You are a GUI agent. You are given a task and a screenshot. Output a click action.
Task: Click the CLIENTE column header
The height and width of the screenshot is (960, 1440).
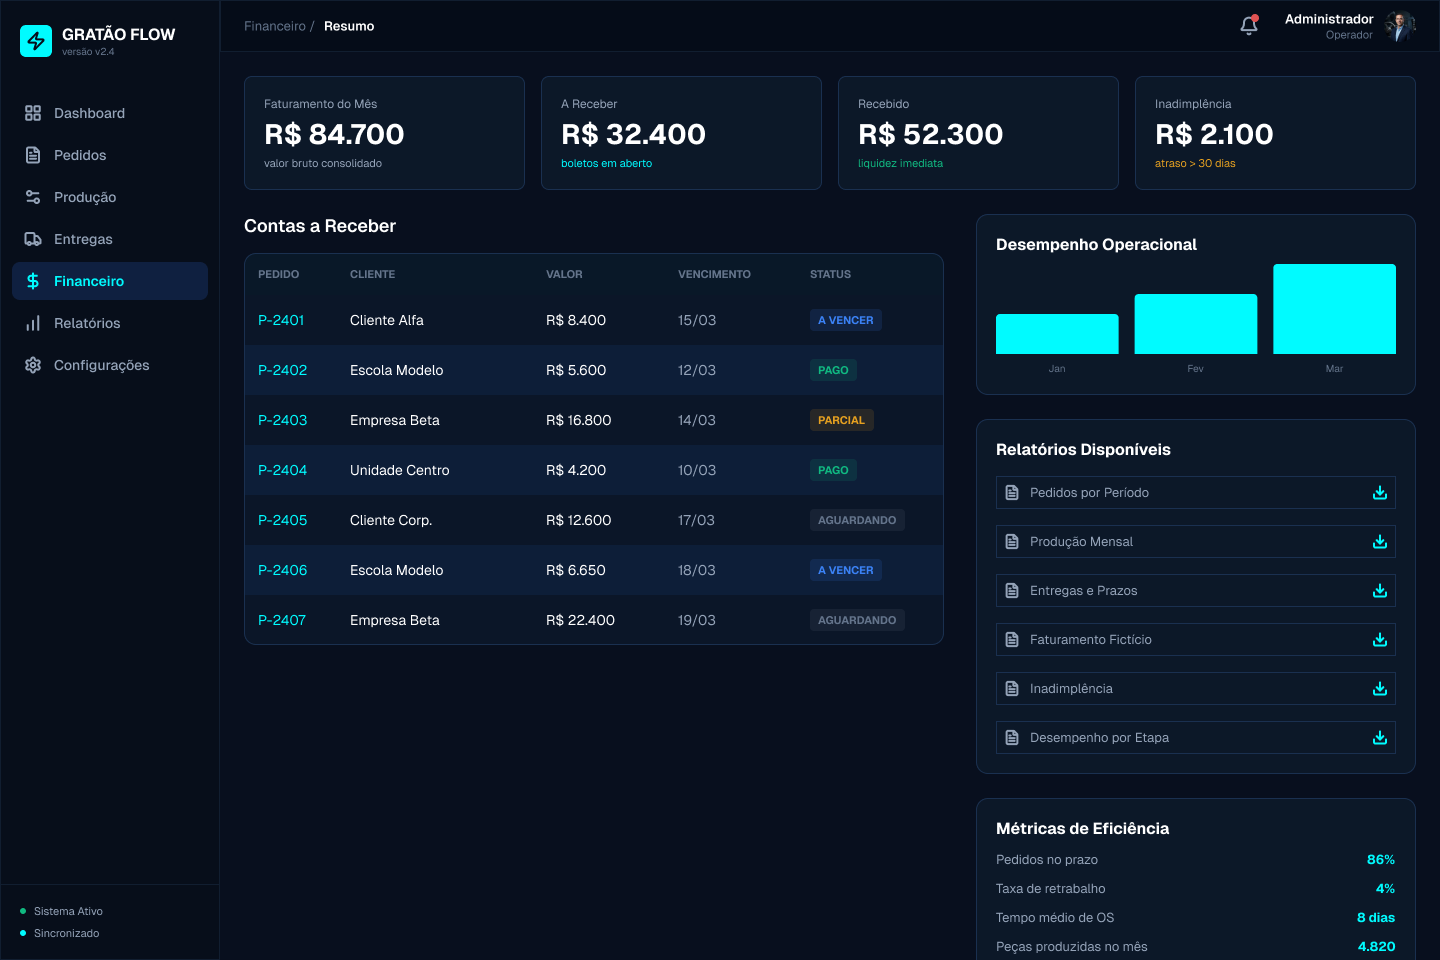tap(372, 274)
